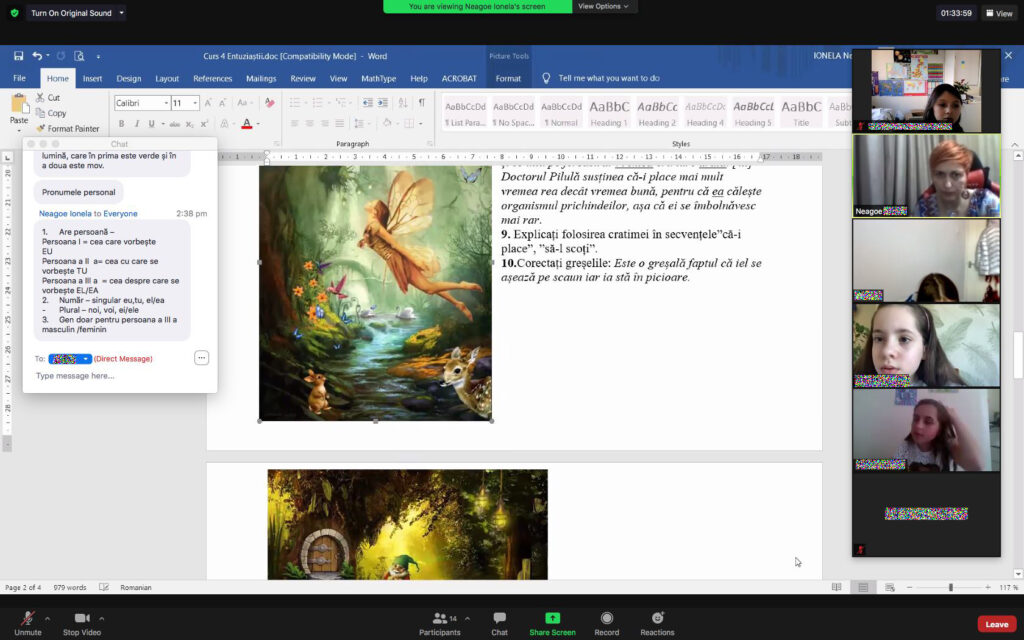Viewport: 1024px width, 640px height.
Task: Expand audio options arrow next to Unmute
Action: click(47, 618)
